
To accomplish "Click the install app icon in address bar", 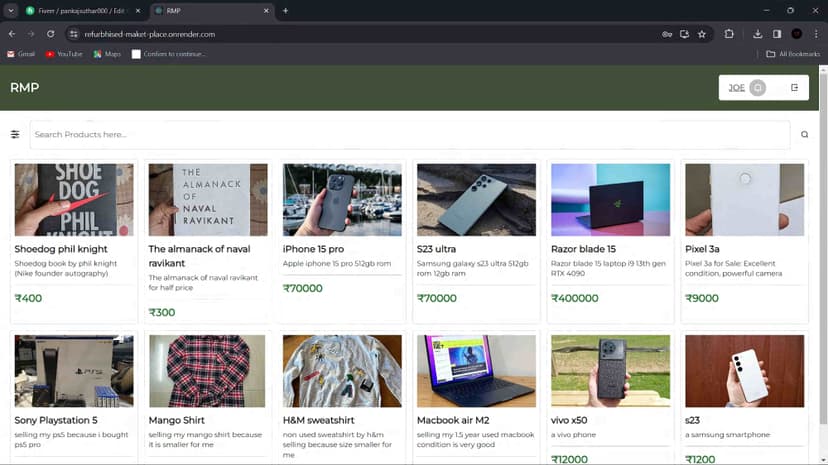I will [x=684, y=34].
